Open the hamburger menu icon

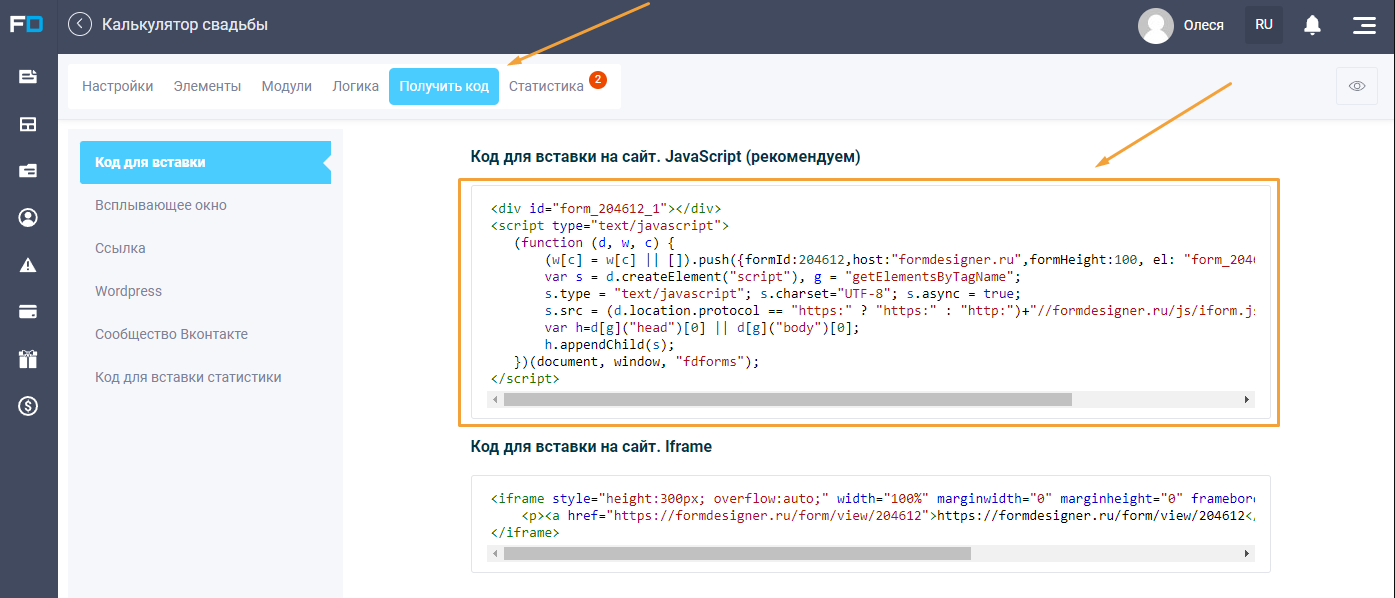[1364, 25]
